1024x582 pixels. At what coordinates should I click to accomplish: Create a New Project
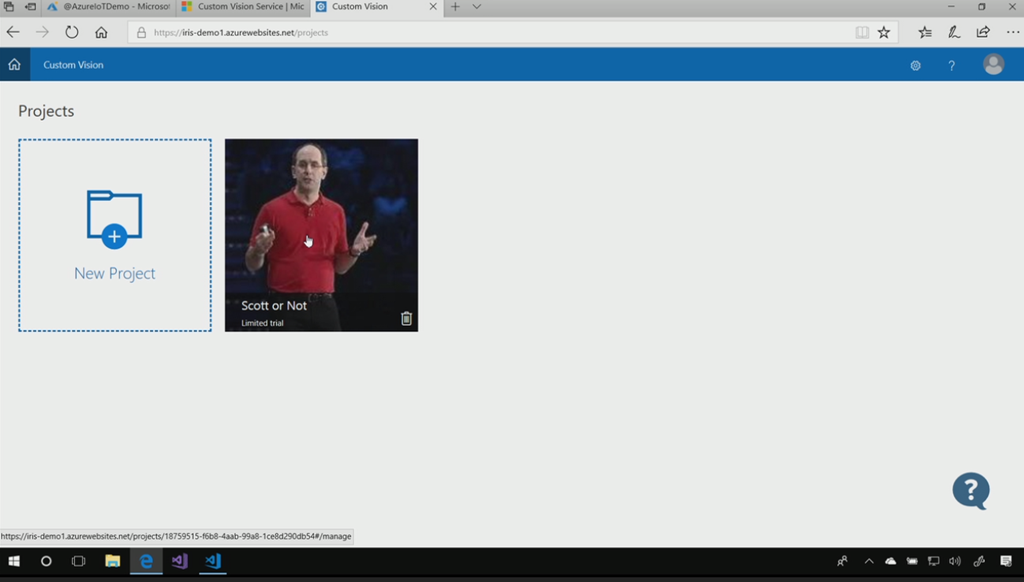click(x=115, y=235)
